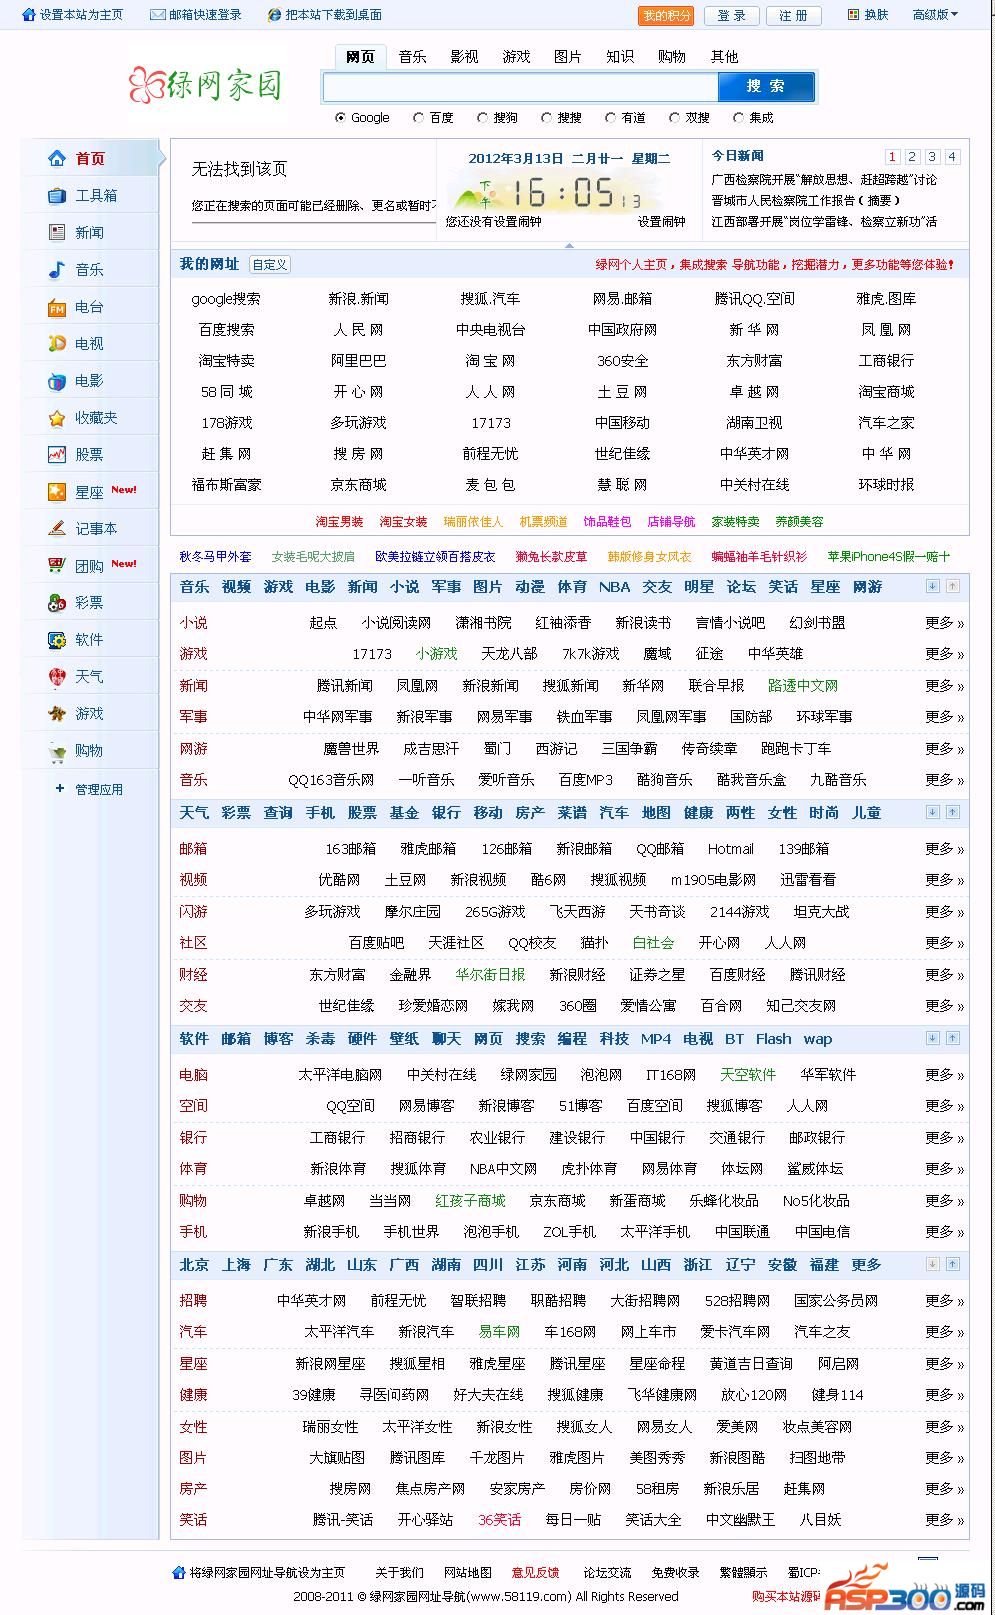
Task: Open the 音乐 music note sidebar icon
Action: [x=57, y=269]
